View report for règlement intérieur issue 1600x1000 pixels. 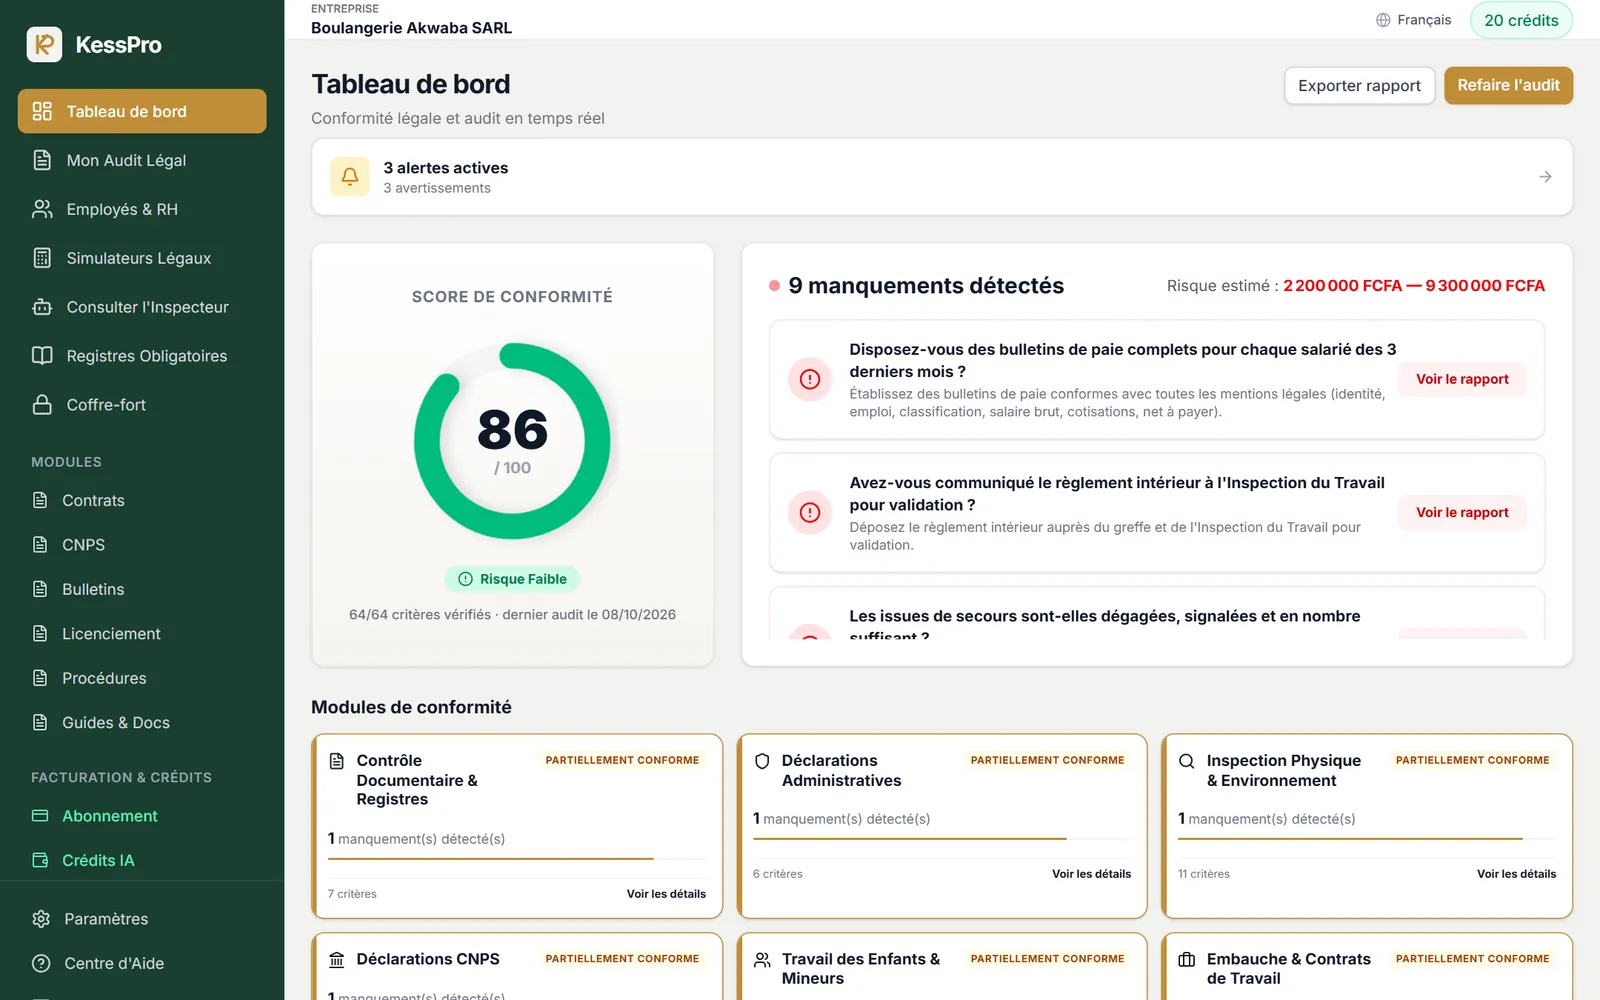click(x=1462, y=512)
